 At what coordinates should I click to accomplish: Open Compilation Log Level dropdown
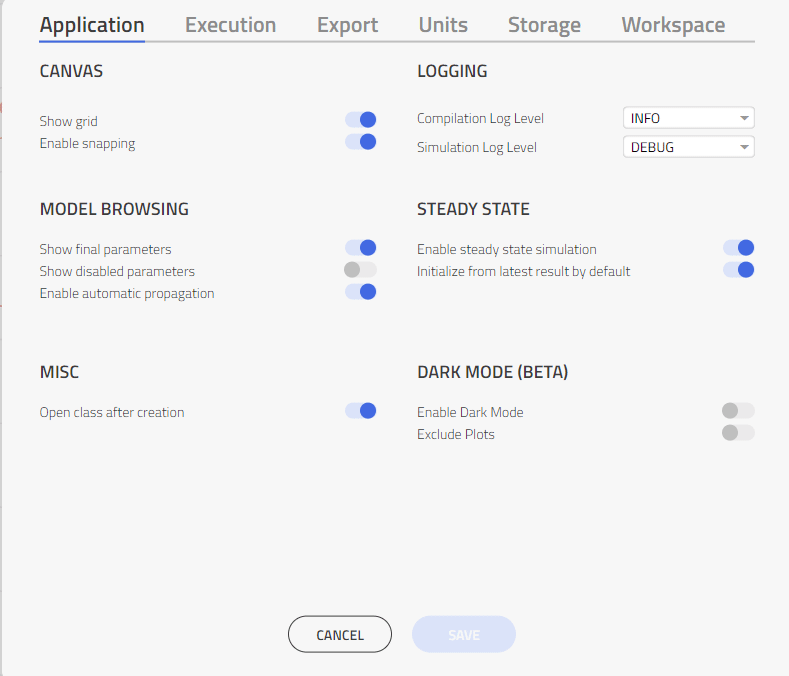689,118
